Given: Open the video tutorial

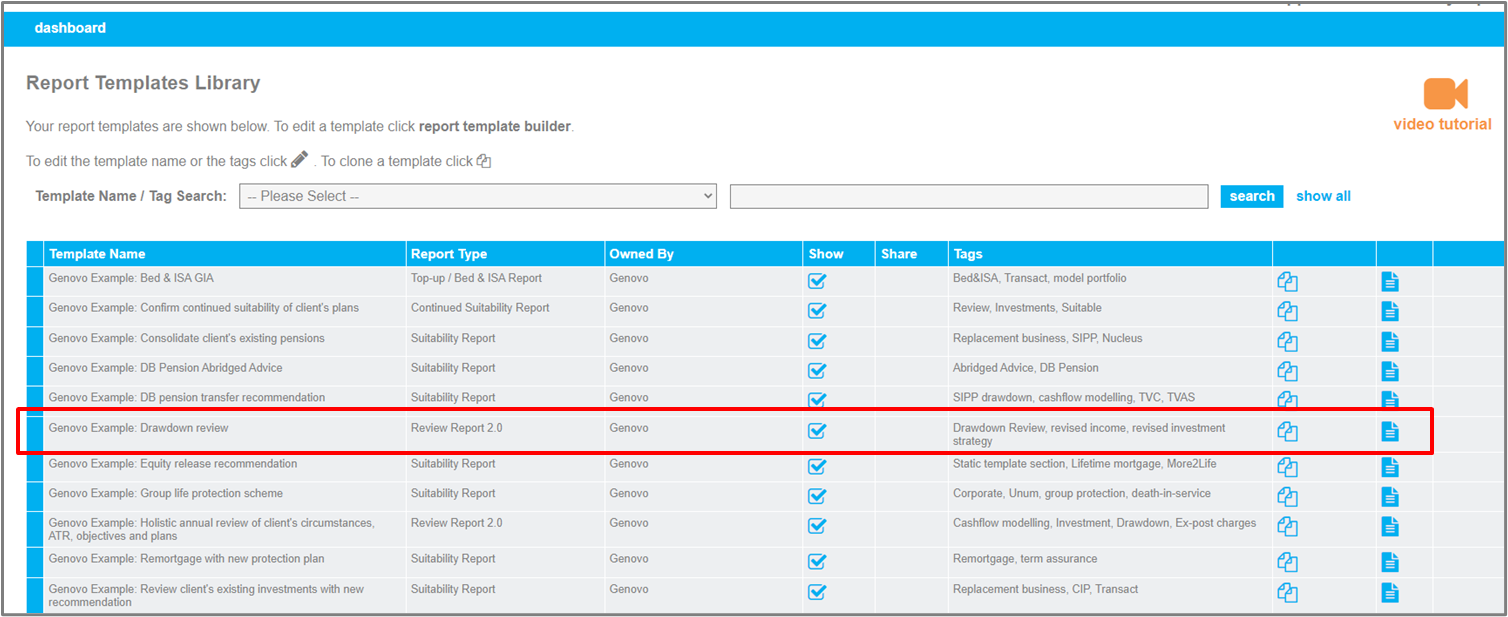Looking at the screenshot, I should [1443, 97].
